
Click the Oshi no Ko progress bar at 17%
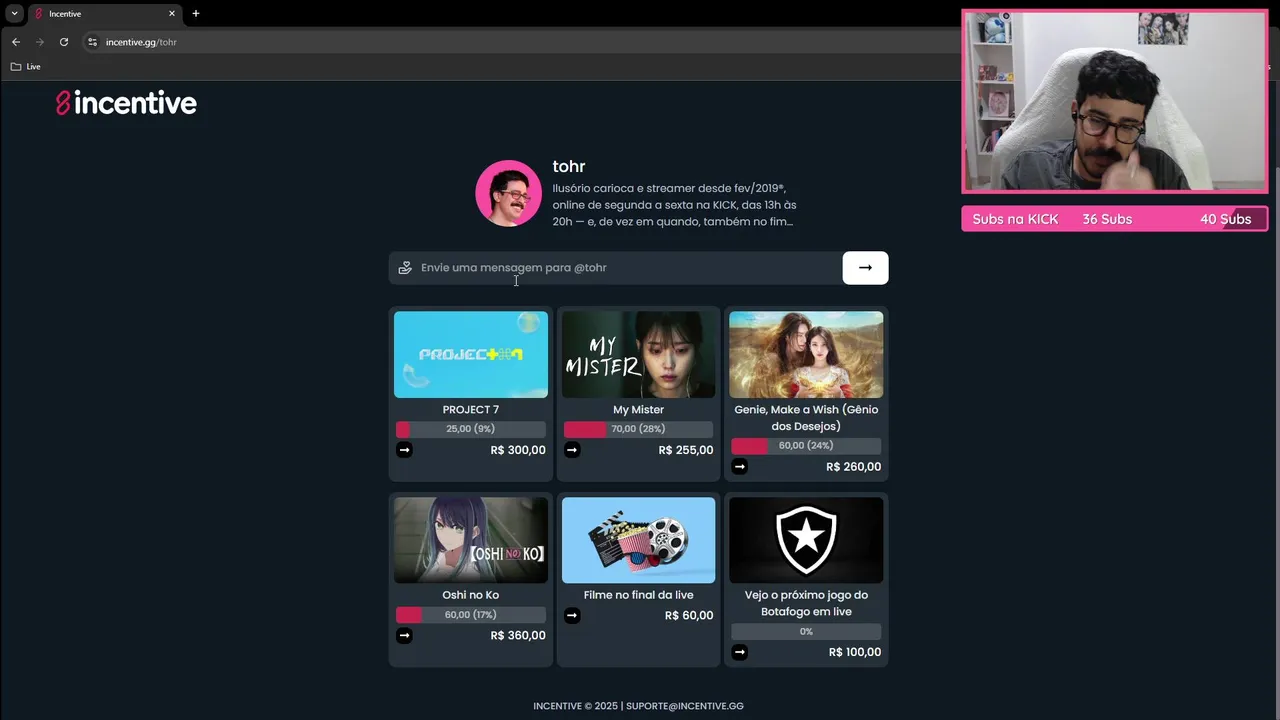tap(471, 615)
